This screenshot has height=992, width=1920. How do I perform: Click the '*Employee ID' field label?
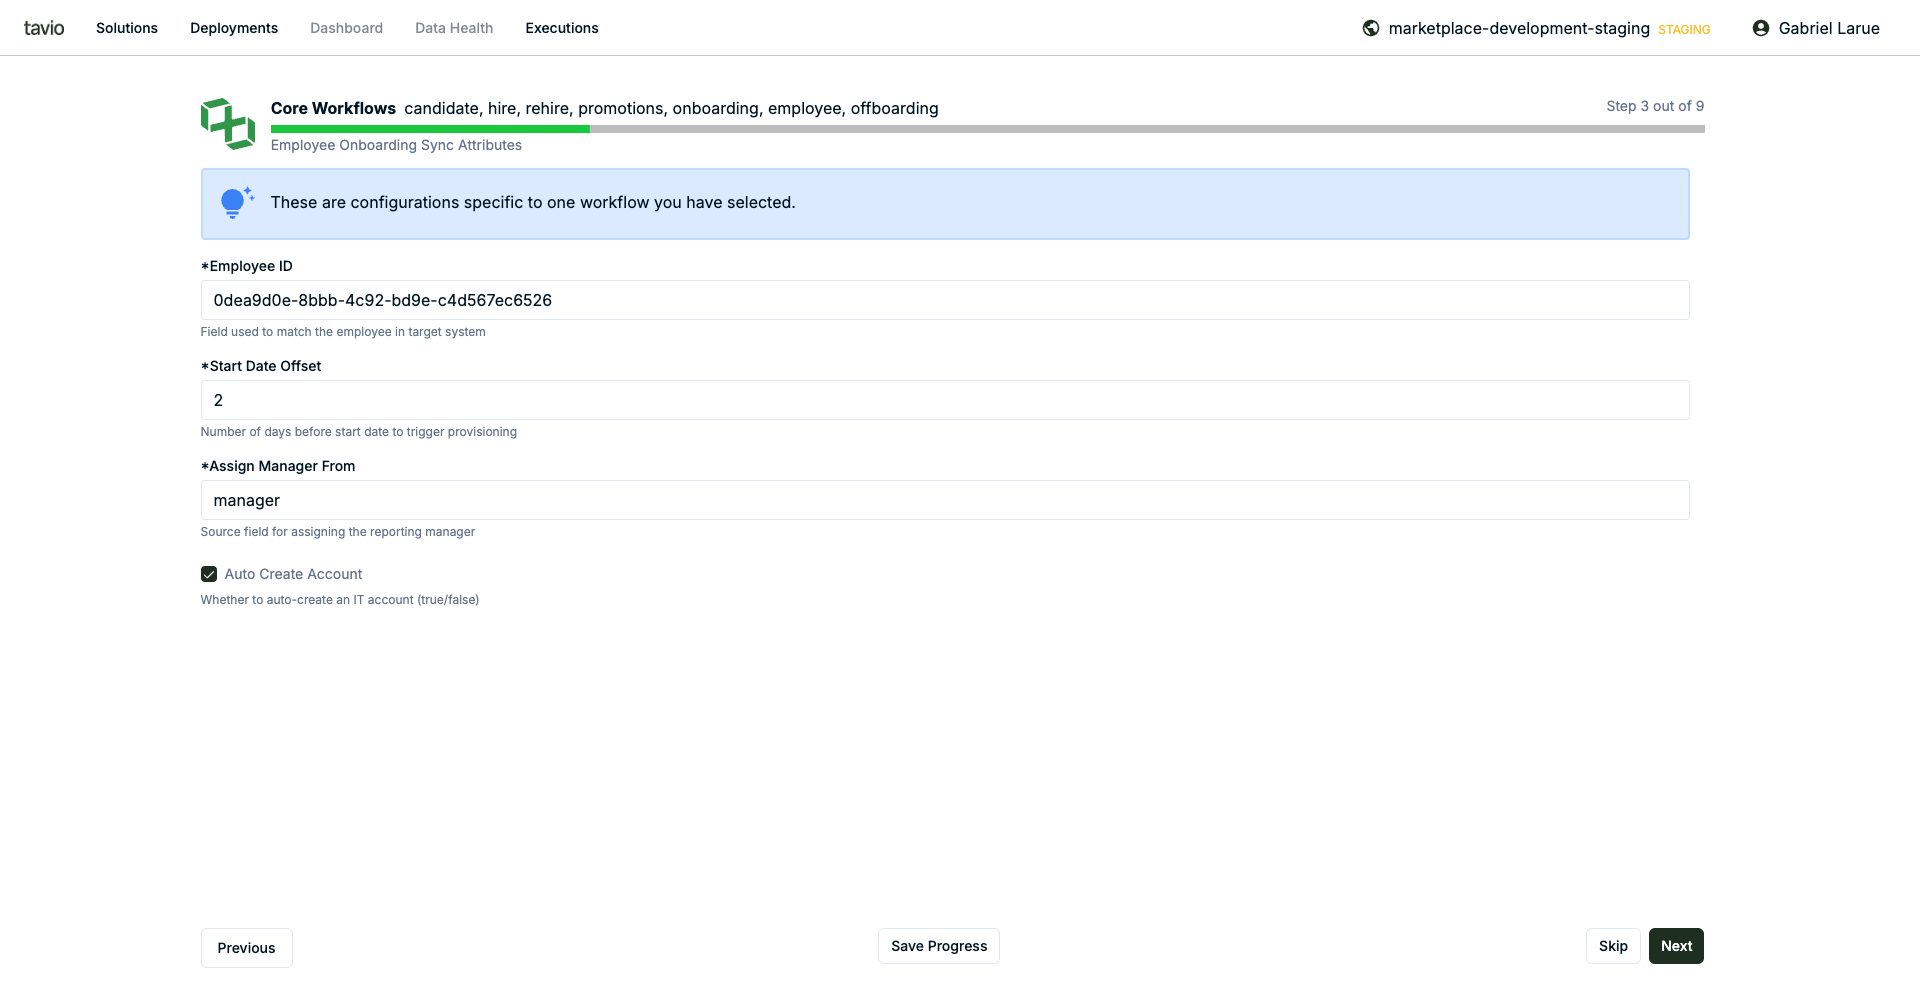(247, 266)
